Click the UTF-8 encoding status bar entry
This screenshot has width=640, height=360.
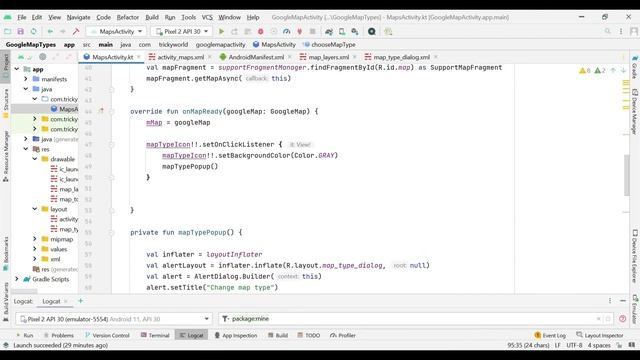574,345
